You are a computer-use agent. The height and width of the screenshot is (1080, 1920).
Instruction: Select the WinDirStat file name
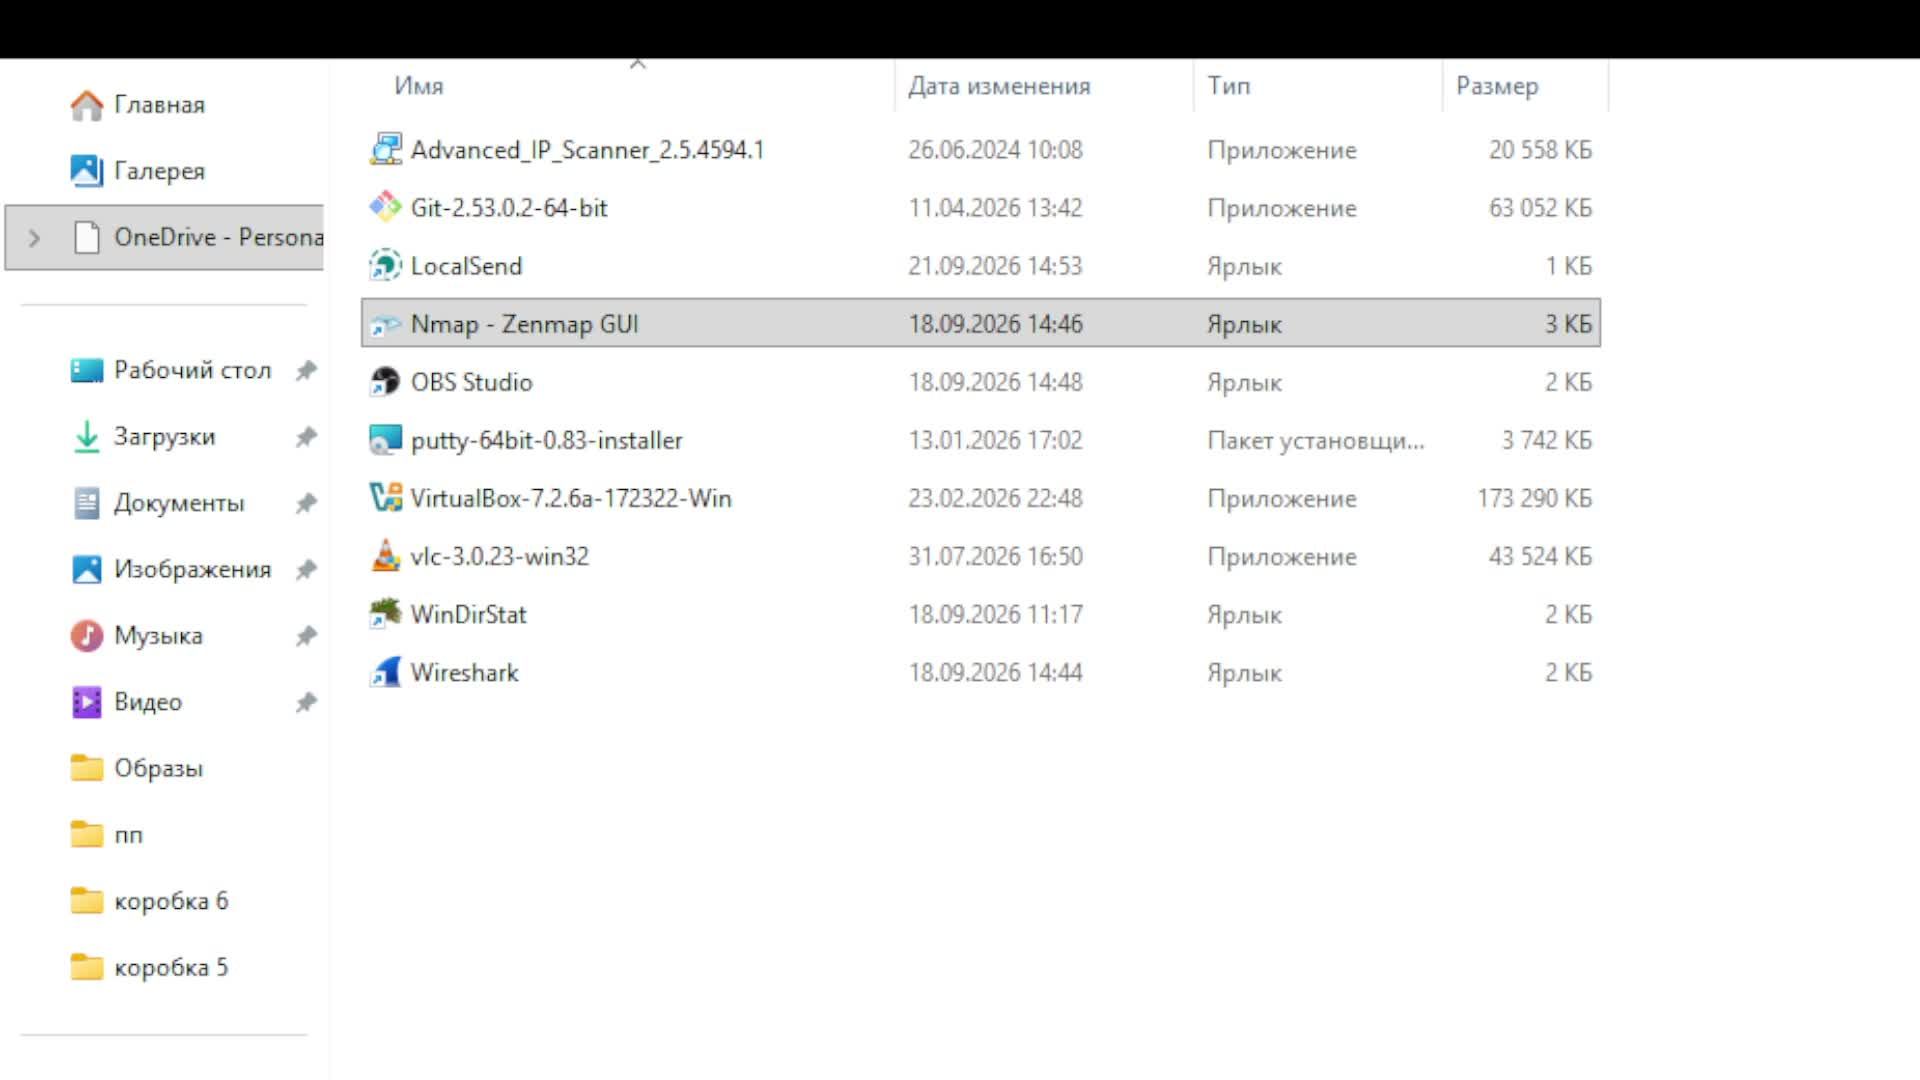tap(468, 614)
